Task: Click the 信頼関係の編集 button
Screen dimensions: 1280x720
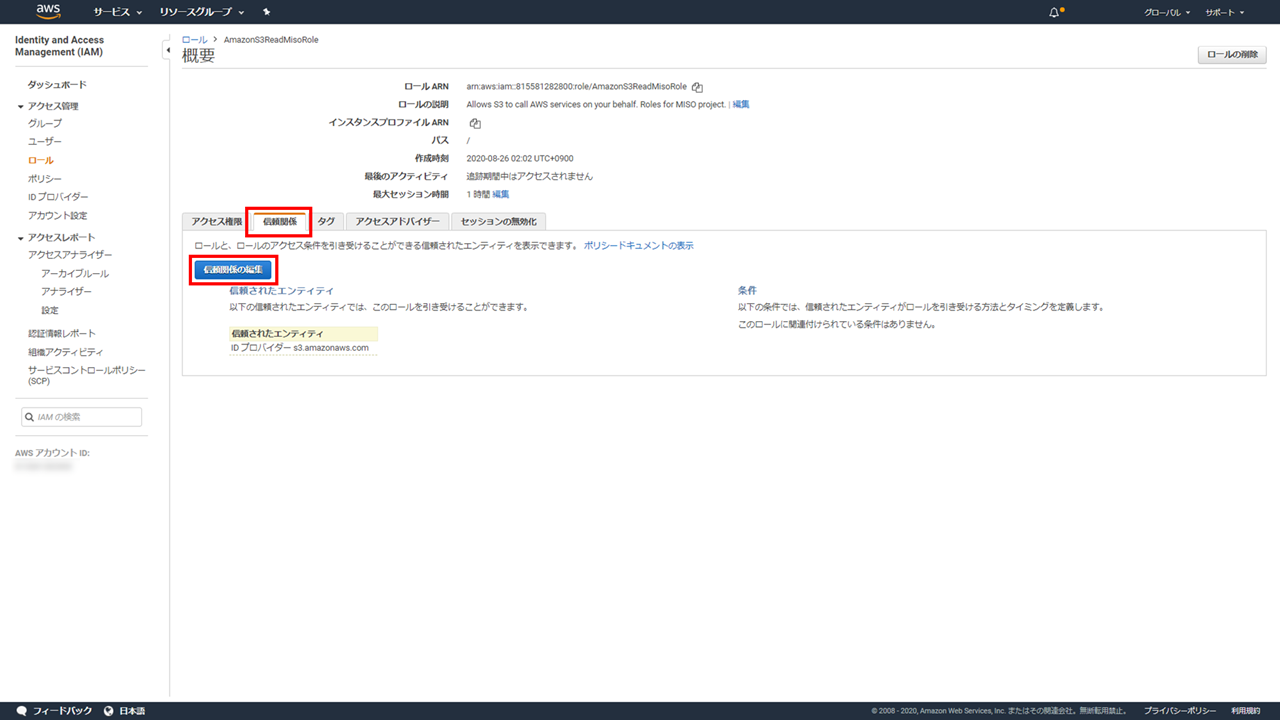Action: [232, 270]
